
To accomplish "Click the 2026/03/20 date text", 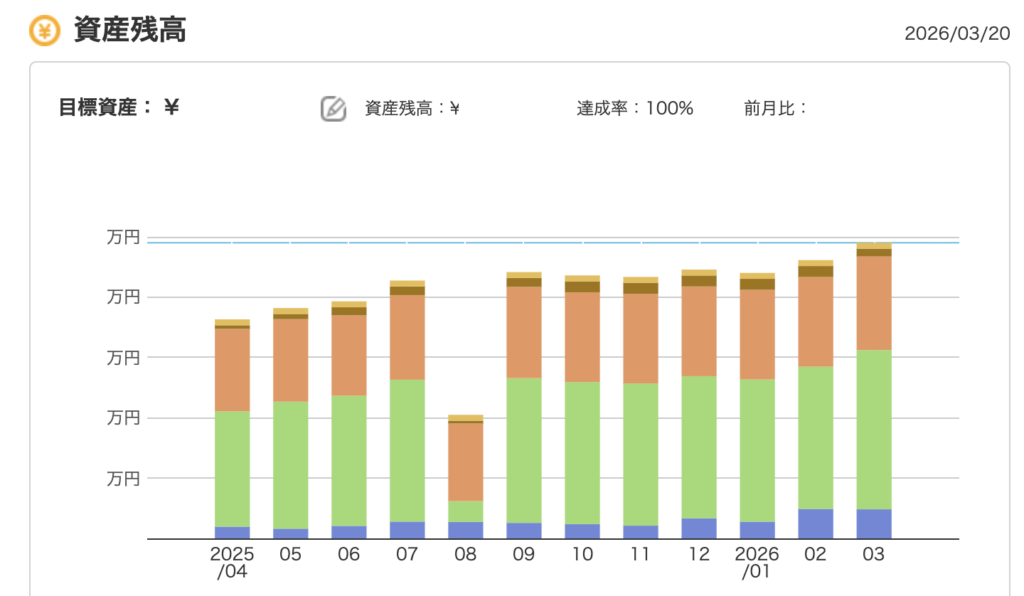I will [957, 33].
